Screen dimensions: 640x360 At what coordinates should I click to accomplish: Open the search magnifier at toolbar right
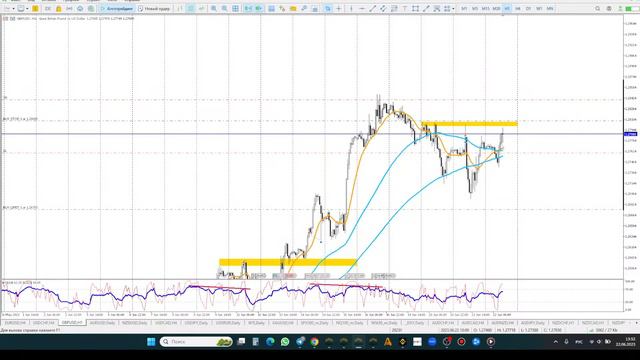point(598,9)
